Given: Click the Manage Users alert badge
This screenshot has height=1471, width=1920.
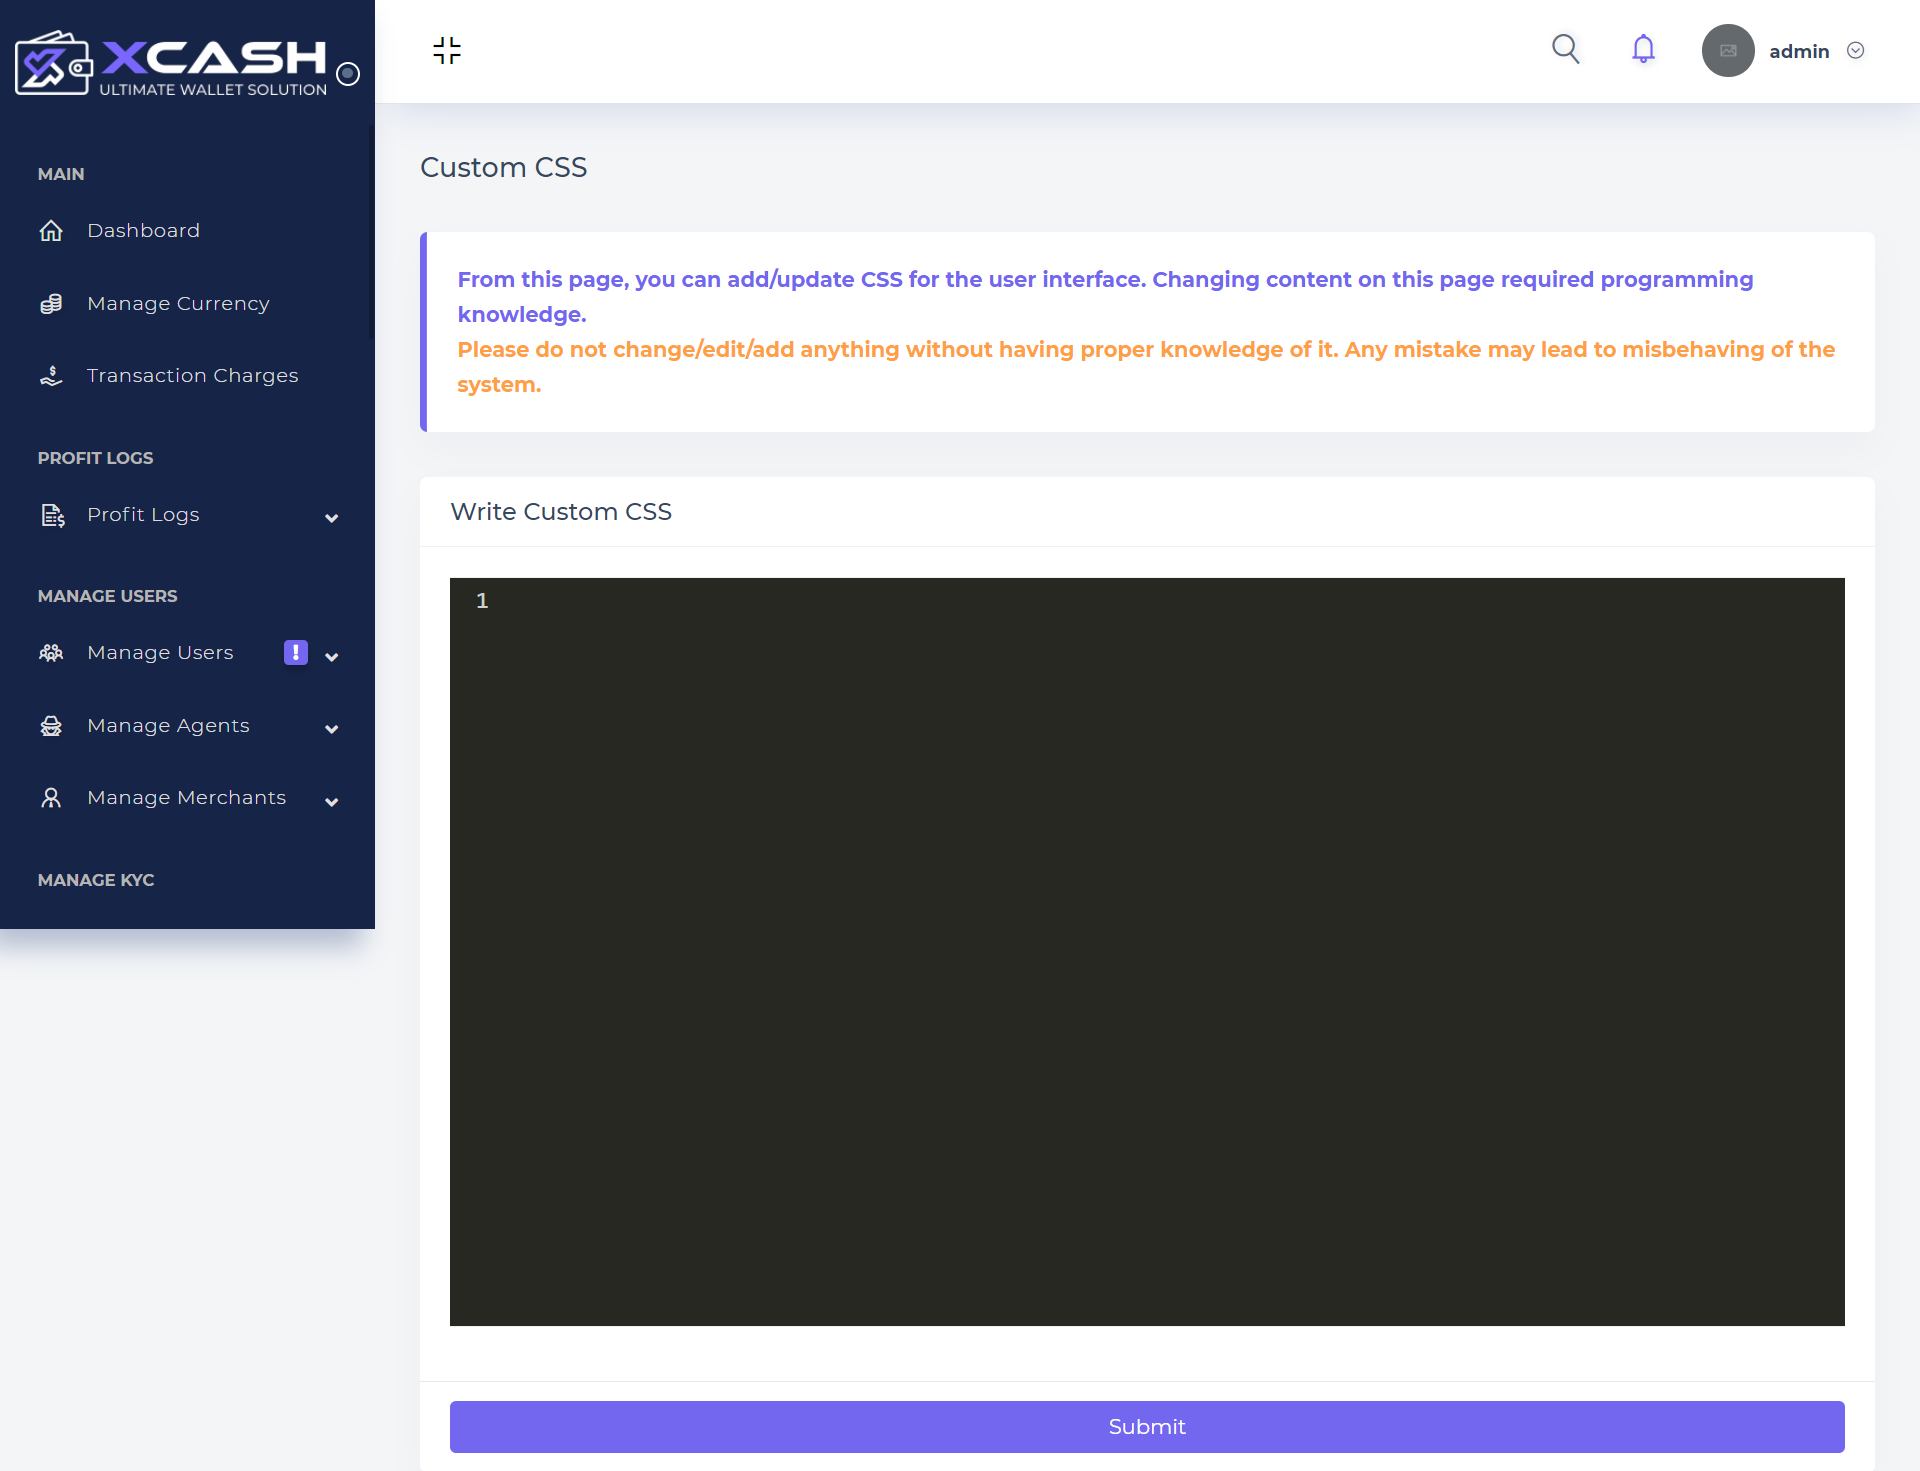Looking at the screenshot, I should tap(296, 652).
